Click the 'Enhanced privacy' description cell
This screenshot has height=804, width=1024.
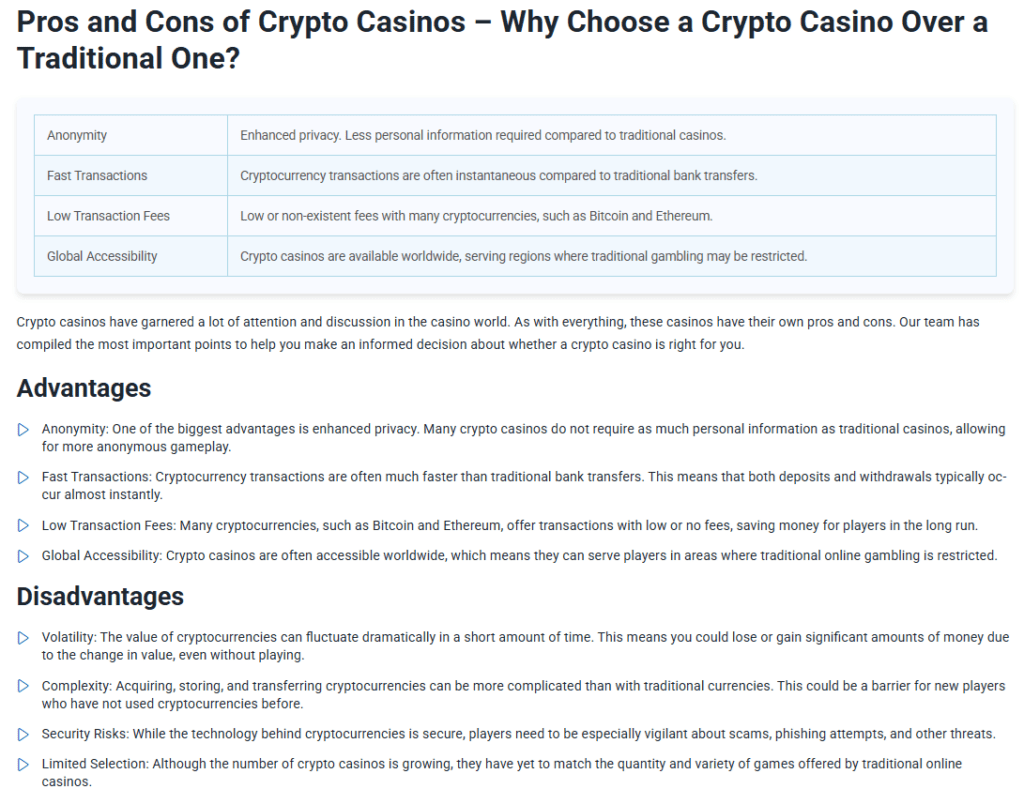coord(483,135)
